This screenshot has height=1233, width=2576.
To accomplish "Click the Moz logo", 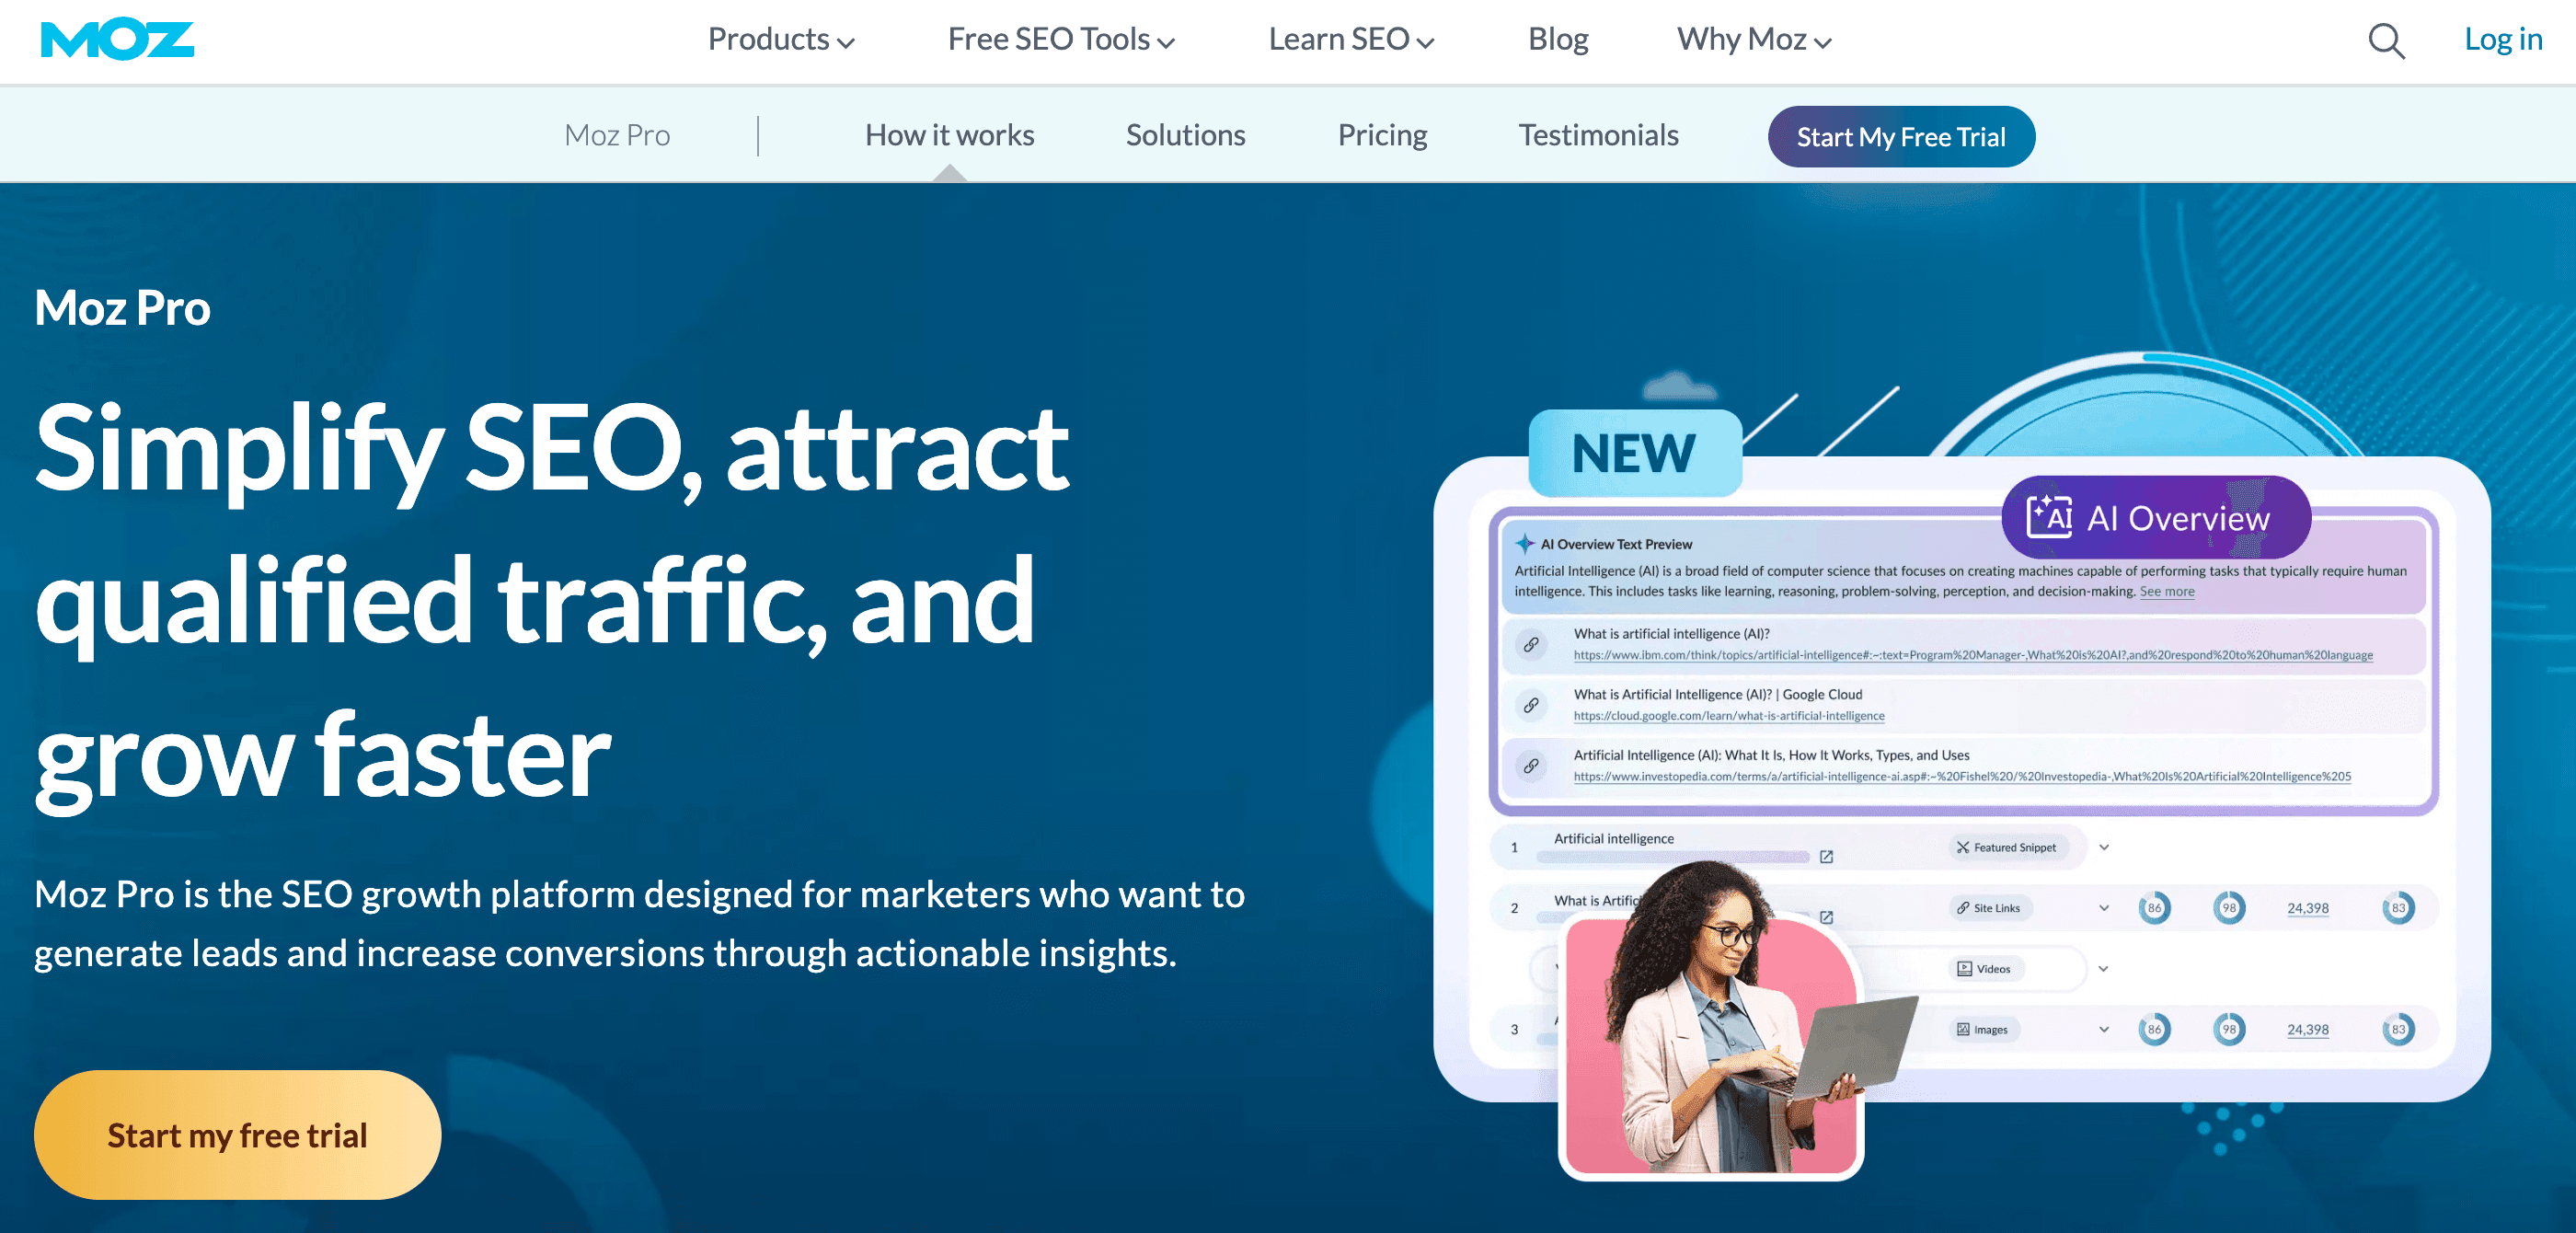I will click(x=117, y=40).
